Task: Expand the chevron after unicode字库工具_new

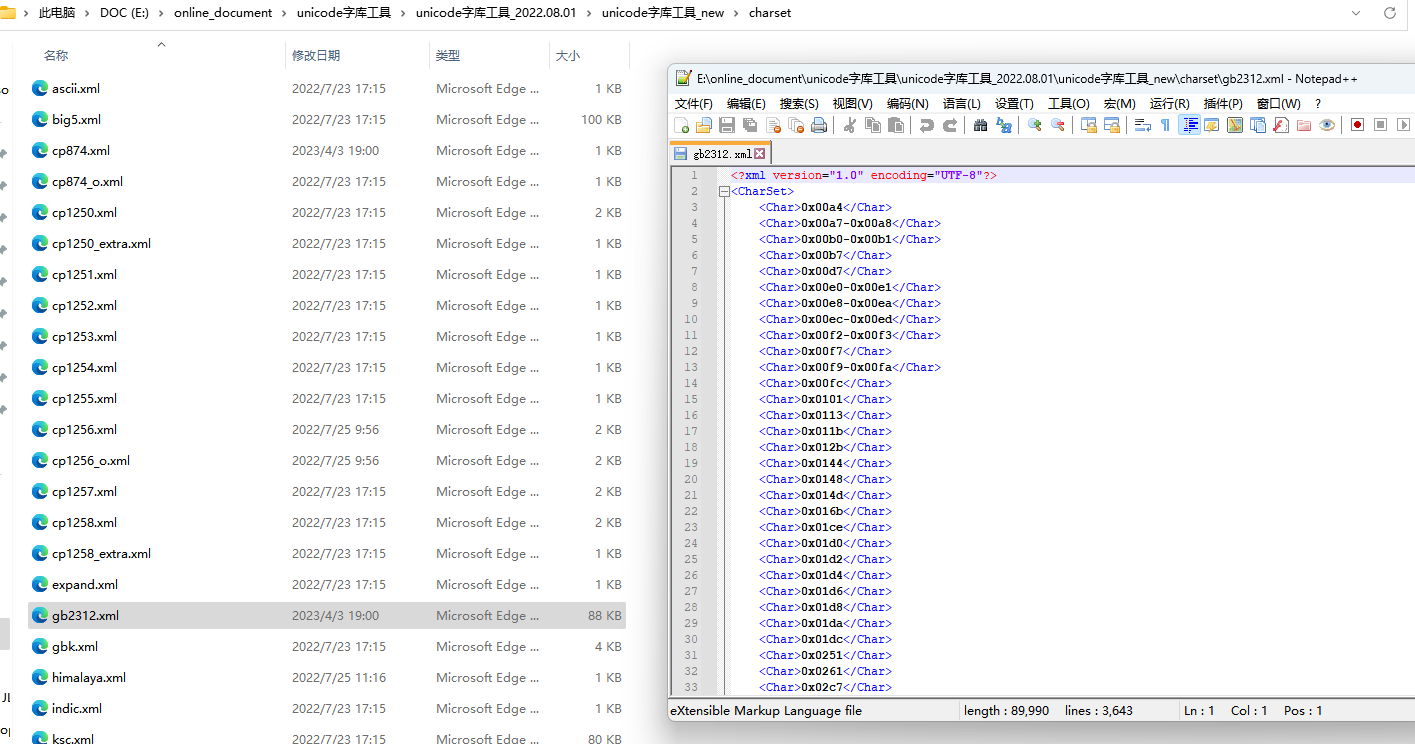Action: [x=737, y=13]
